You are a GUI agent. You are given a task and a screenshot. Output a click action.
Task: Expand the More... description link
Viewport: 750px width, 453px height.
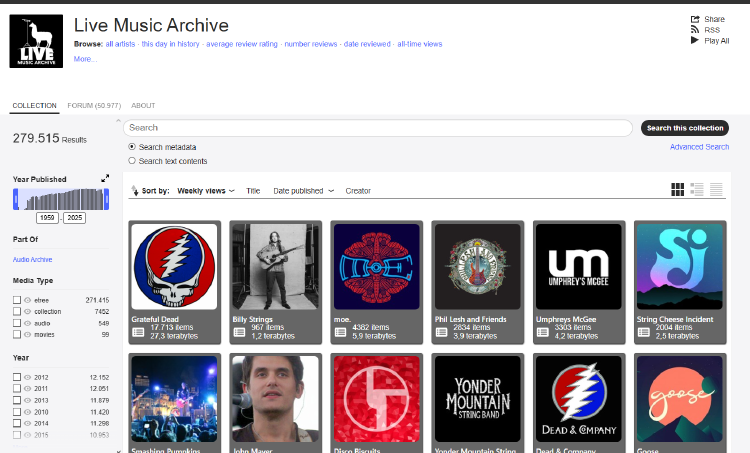coord(85,59)
